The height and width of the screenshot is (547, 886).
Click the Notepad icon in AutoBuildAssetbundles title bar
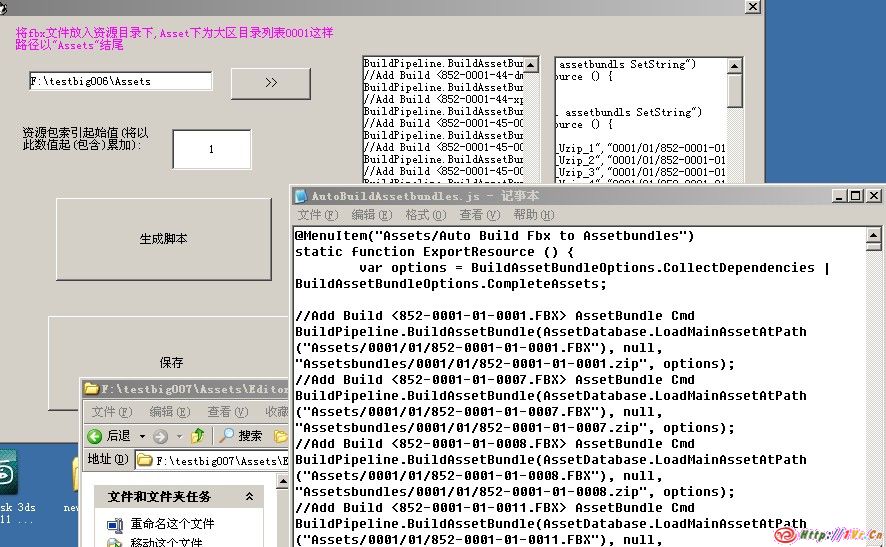point(301,196)
